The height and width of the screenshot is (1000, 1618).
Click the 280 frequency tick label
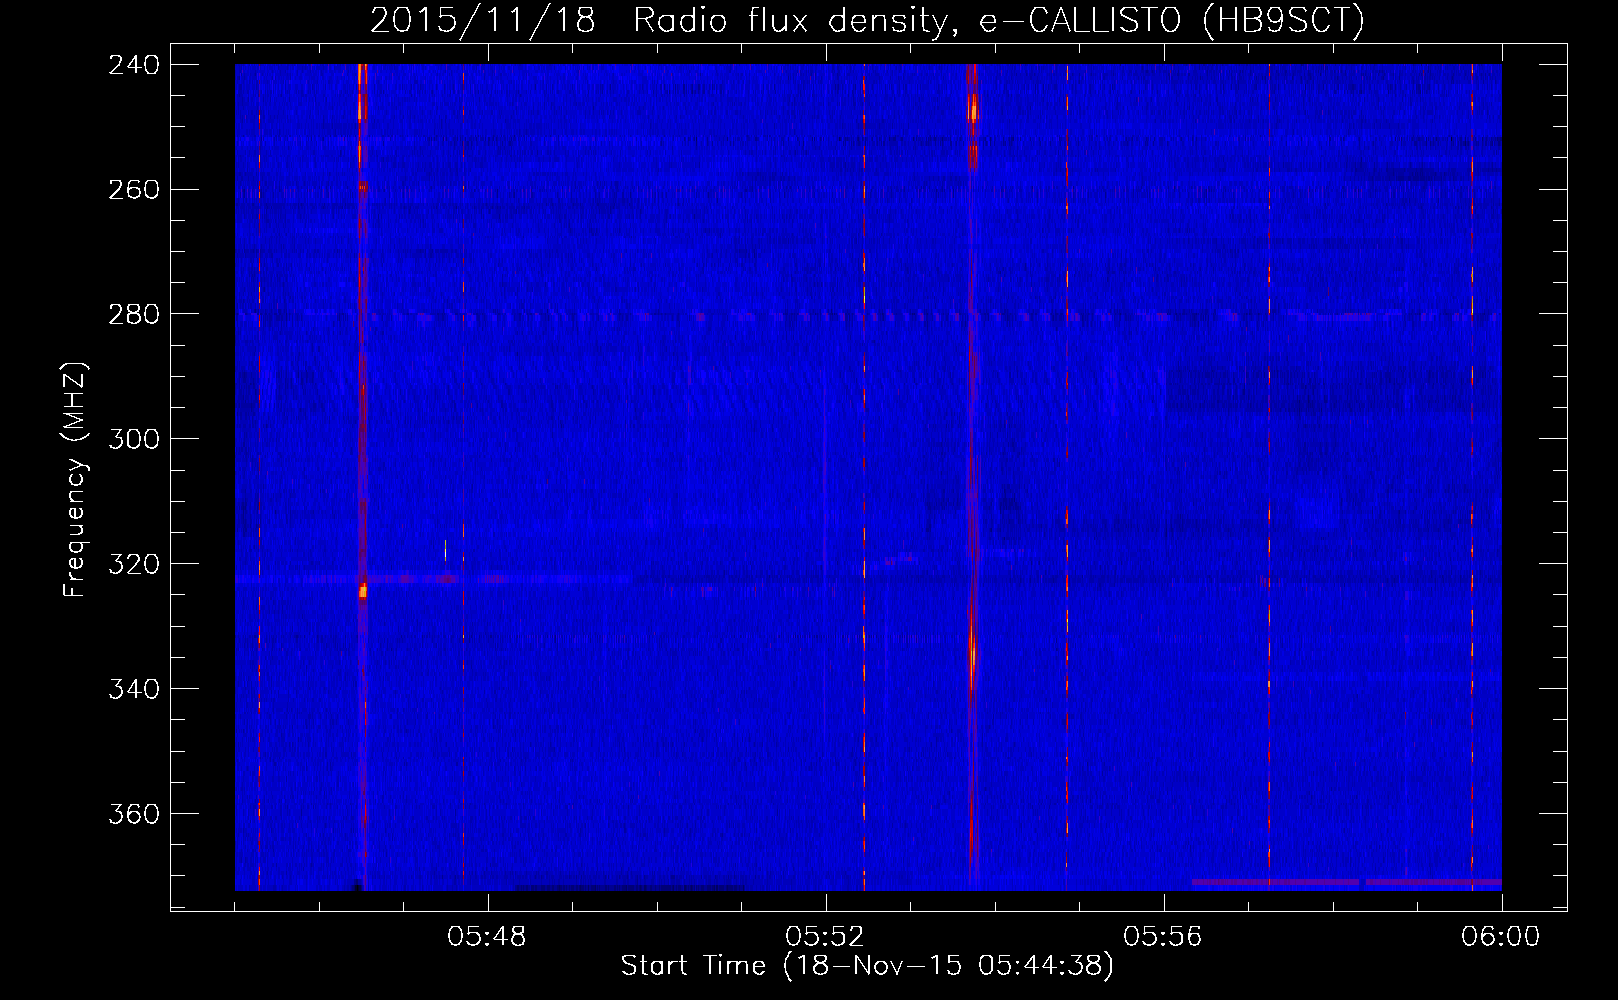coord(134,315)
